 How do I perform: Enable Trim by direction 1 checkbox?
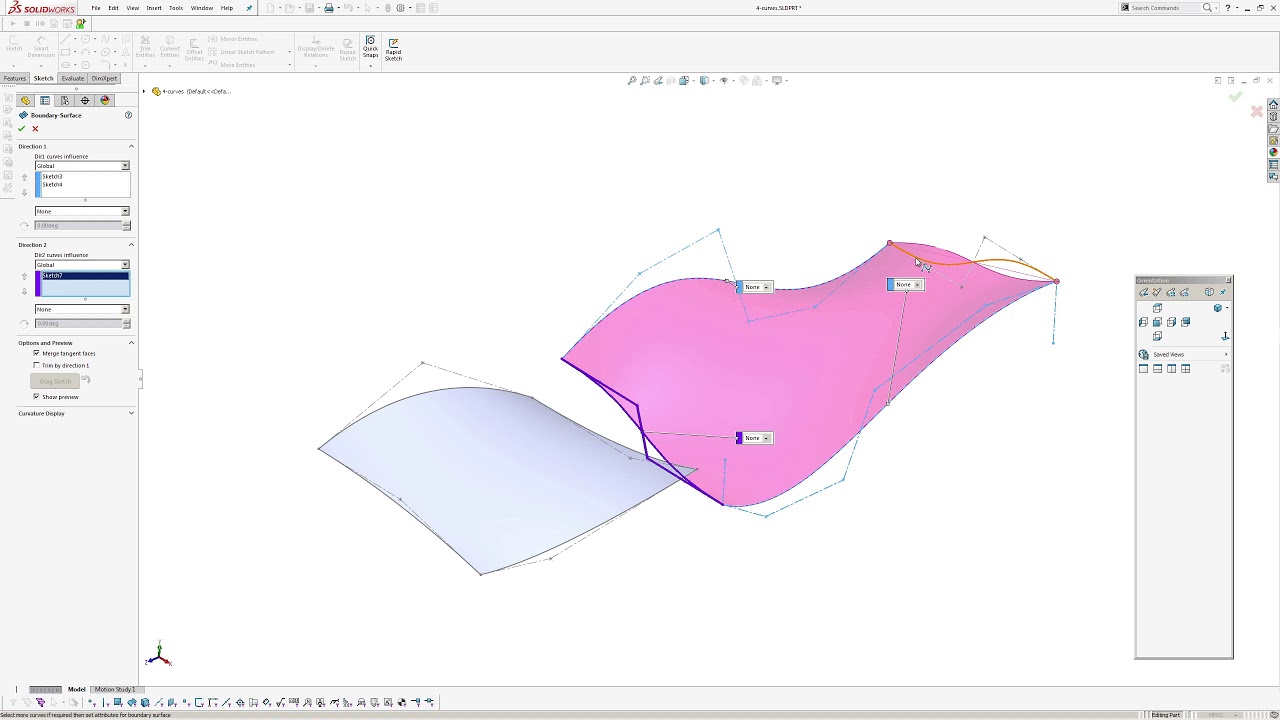coord(36,365)
